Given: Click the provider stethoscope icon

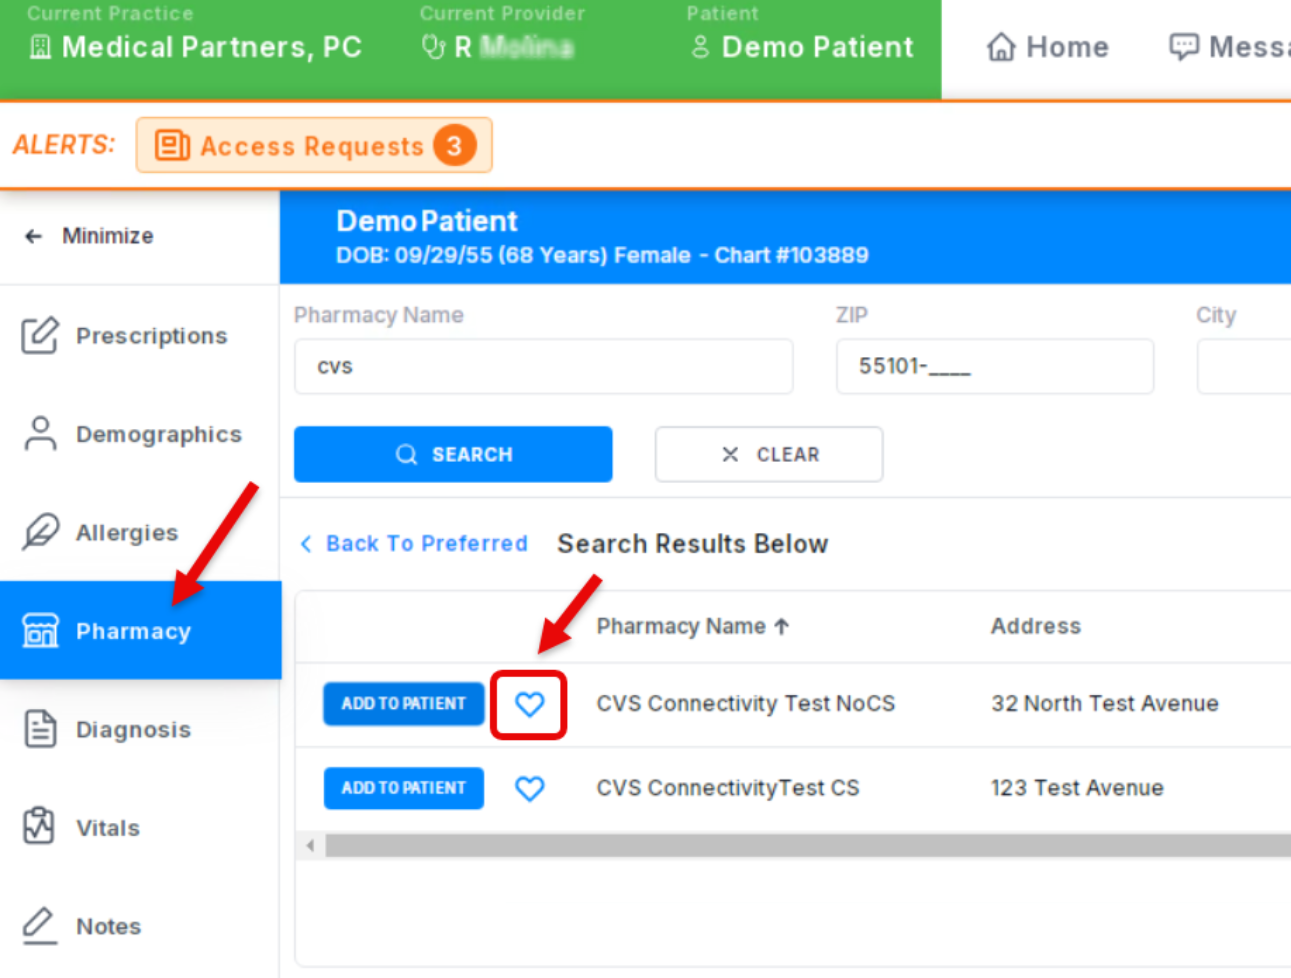Looking at the screenshot, I should click(433, 47).
